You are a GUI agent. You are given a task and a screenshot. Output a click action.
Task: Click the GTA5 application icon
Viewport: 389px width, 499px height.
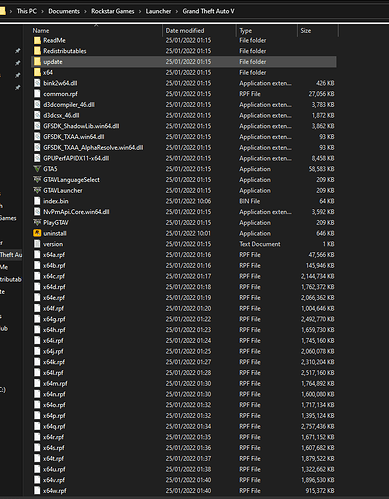click(x=37, y=169)
